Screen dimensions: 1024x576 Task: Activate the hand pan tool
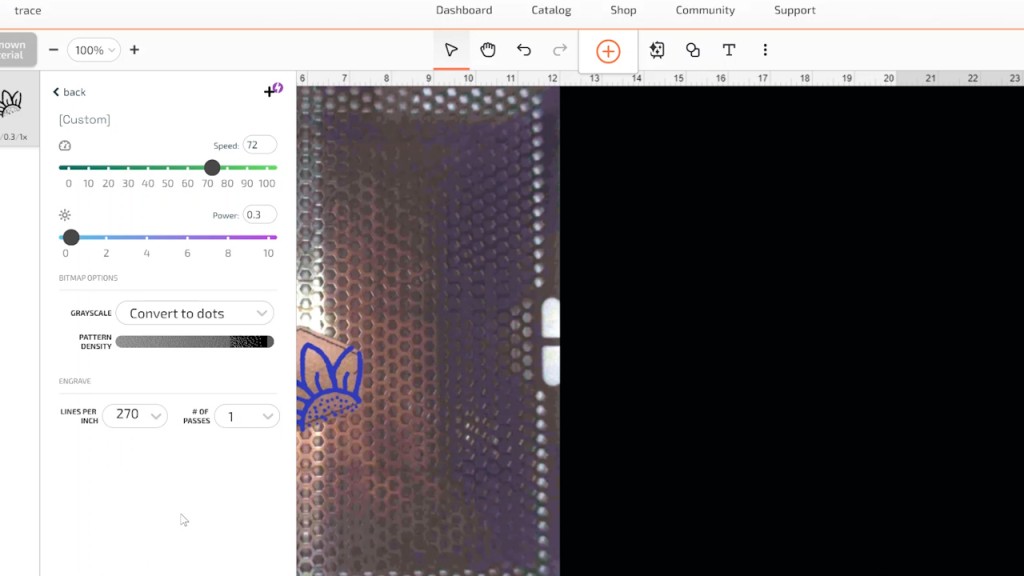click(488, 50)
